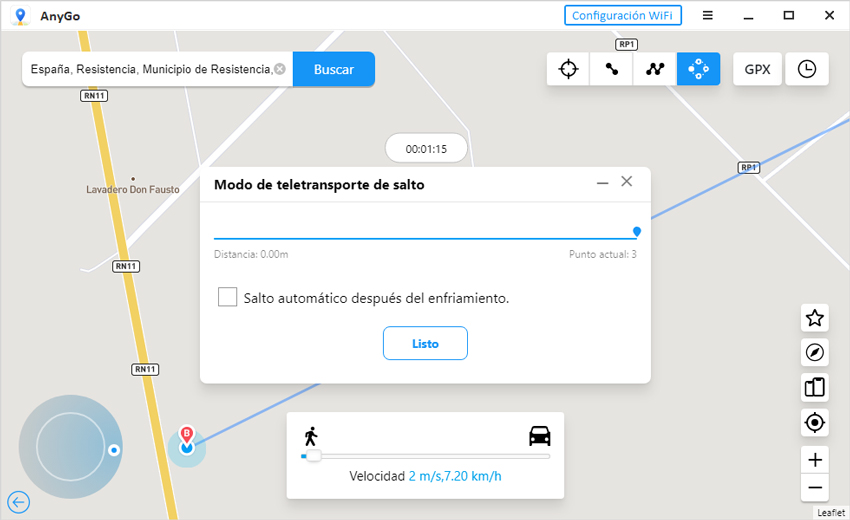
Task: Enable Salto automático después del enfriamiento checkbox
Action: [228, 297]
